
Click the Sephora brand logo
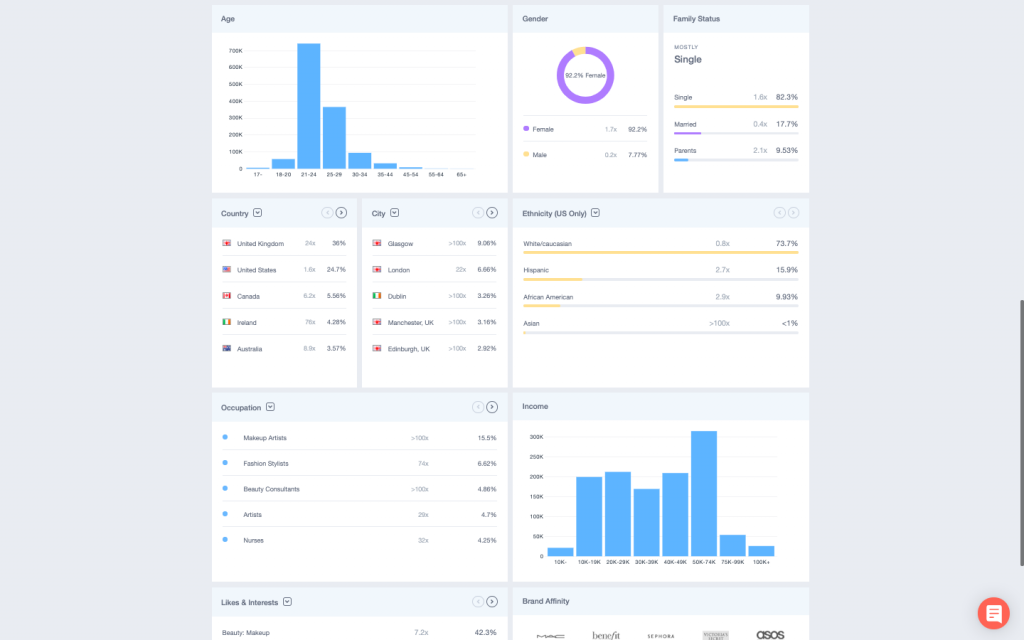click(x=661, y=636)
